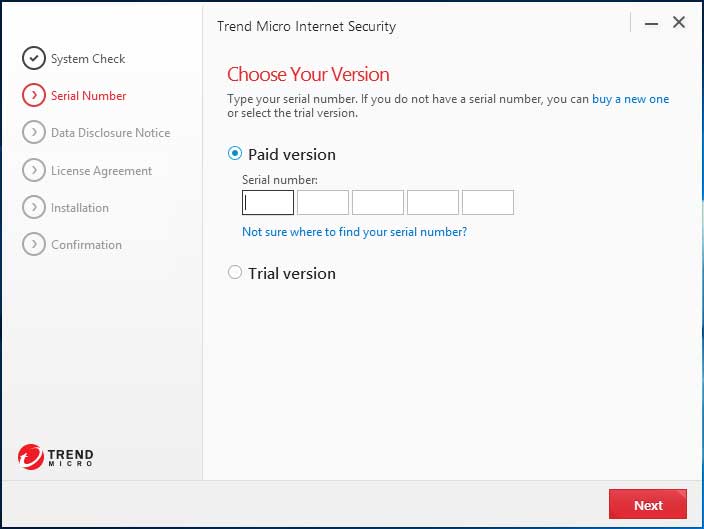Open the 'buy a new one' link

(630, 99)
